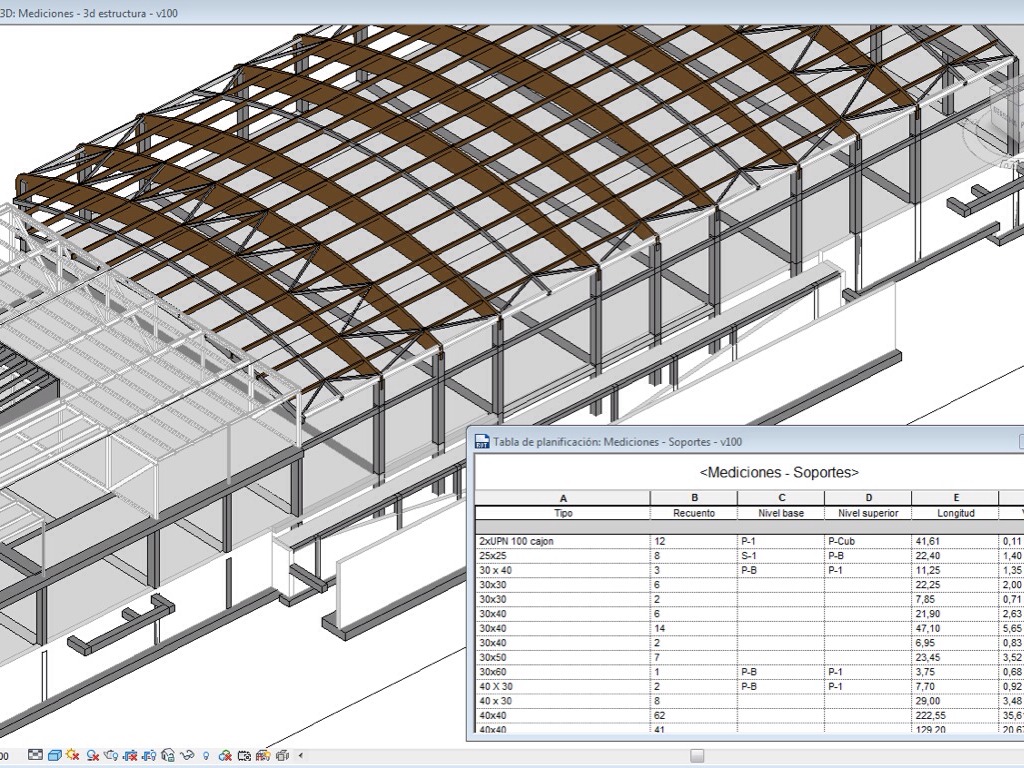Click the Lock 3D View icon

click(x=168, y=755)
